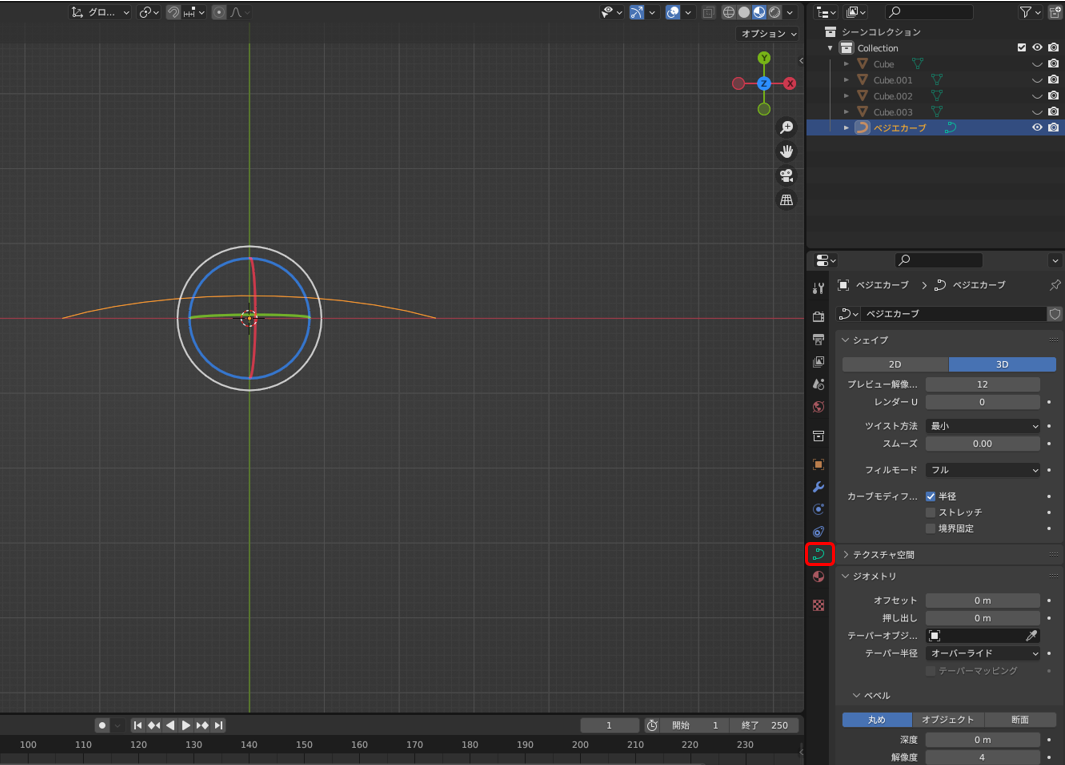This screenshot has width=1065, height=765.
Task: Switch to wireframe viewport shading
Action: tap(729, 12)
